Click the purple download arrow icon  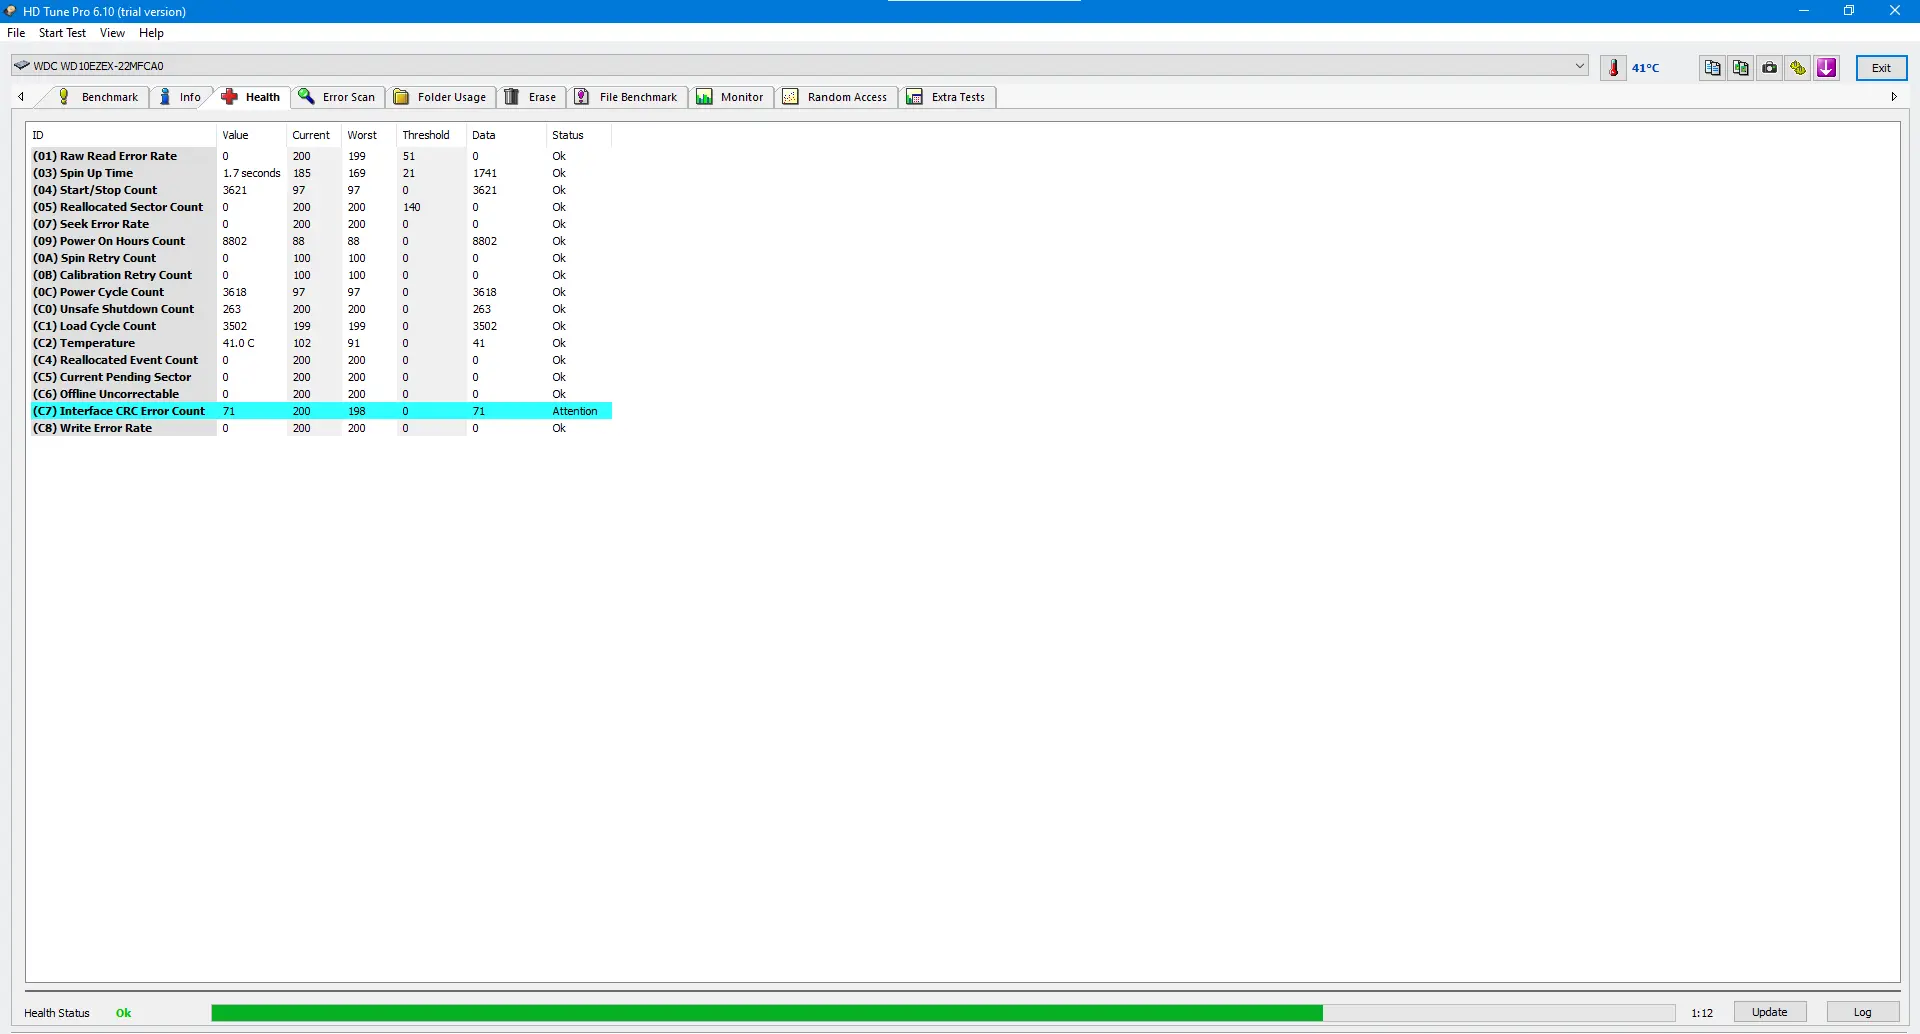(1827, 68)
